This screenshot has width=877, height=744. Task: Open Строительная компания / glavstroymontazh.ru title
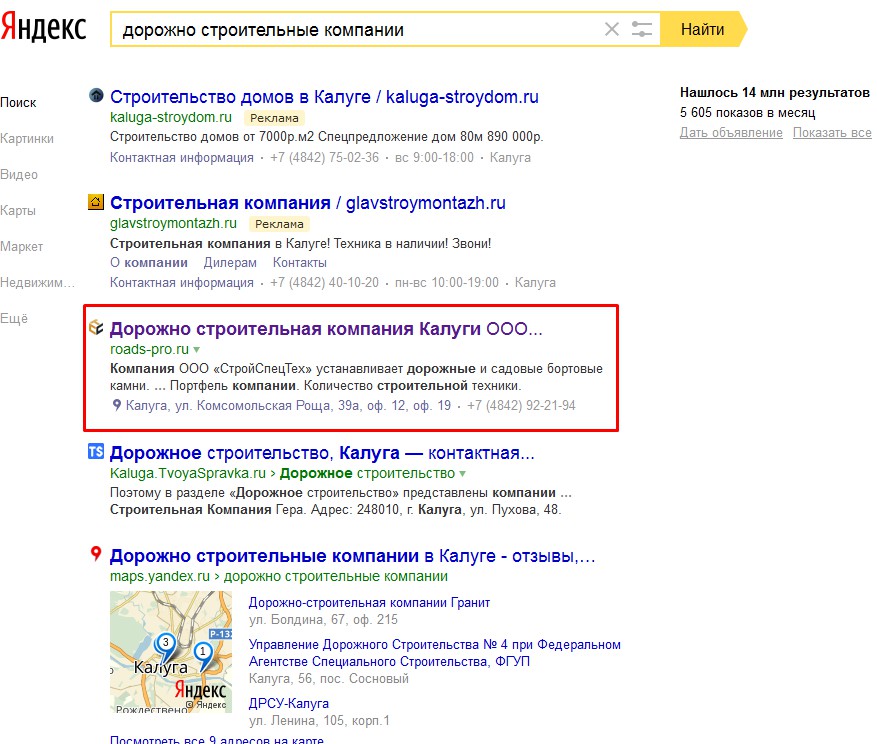coord(308,203)
